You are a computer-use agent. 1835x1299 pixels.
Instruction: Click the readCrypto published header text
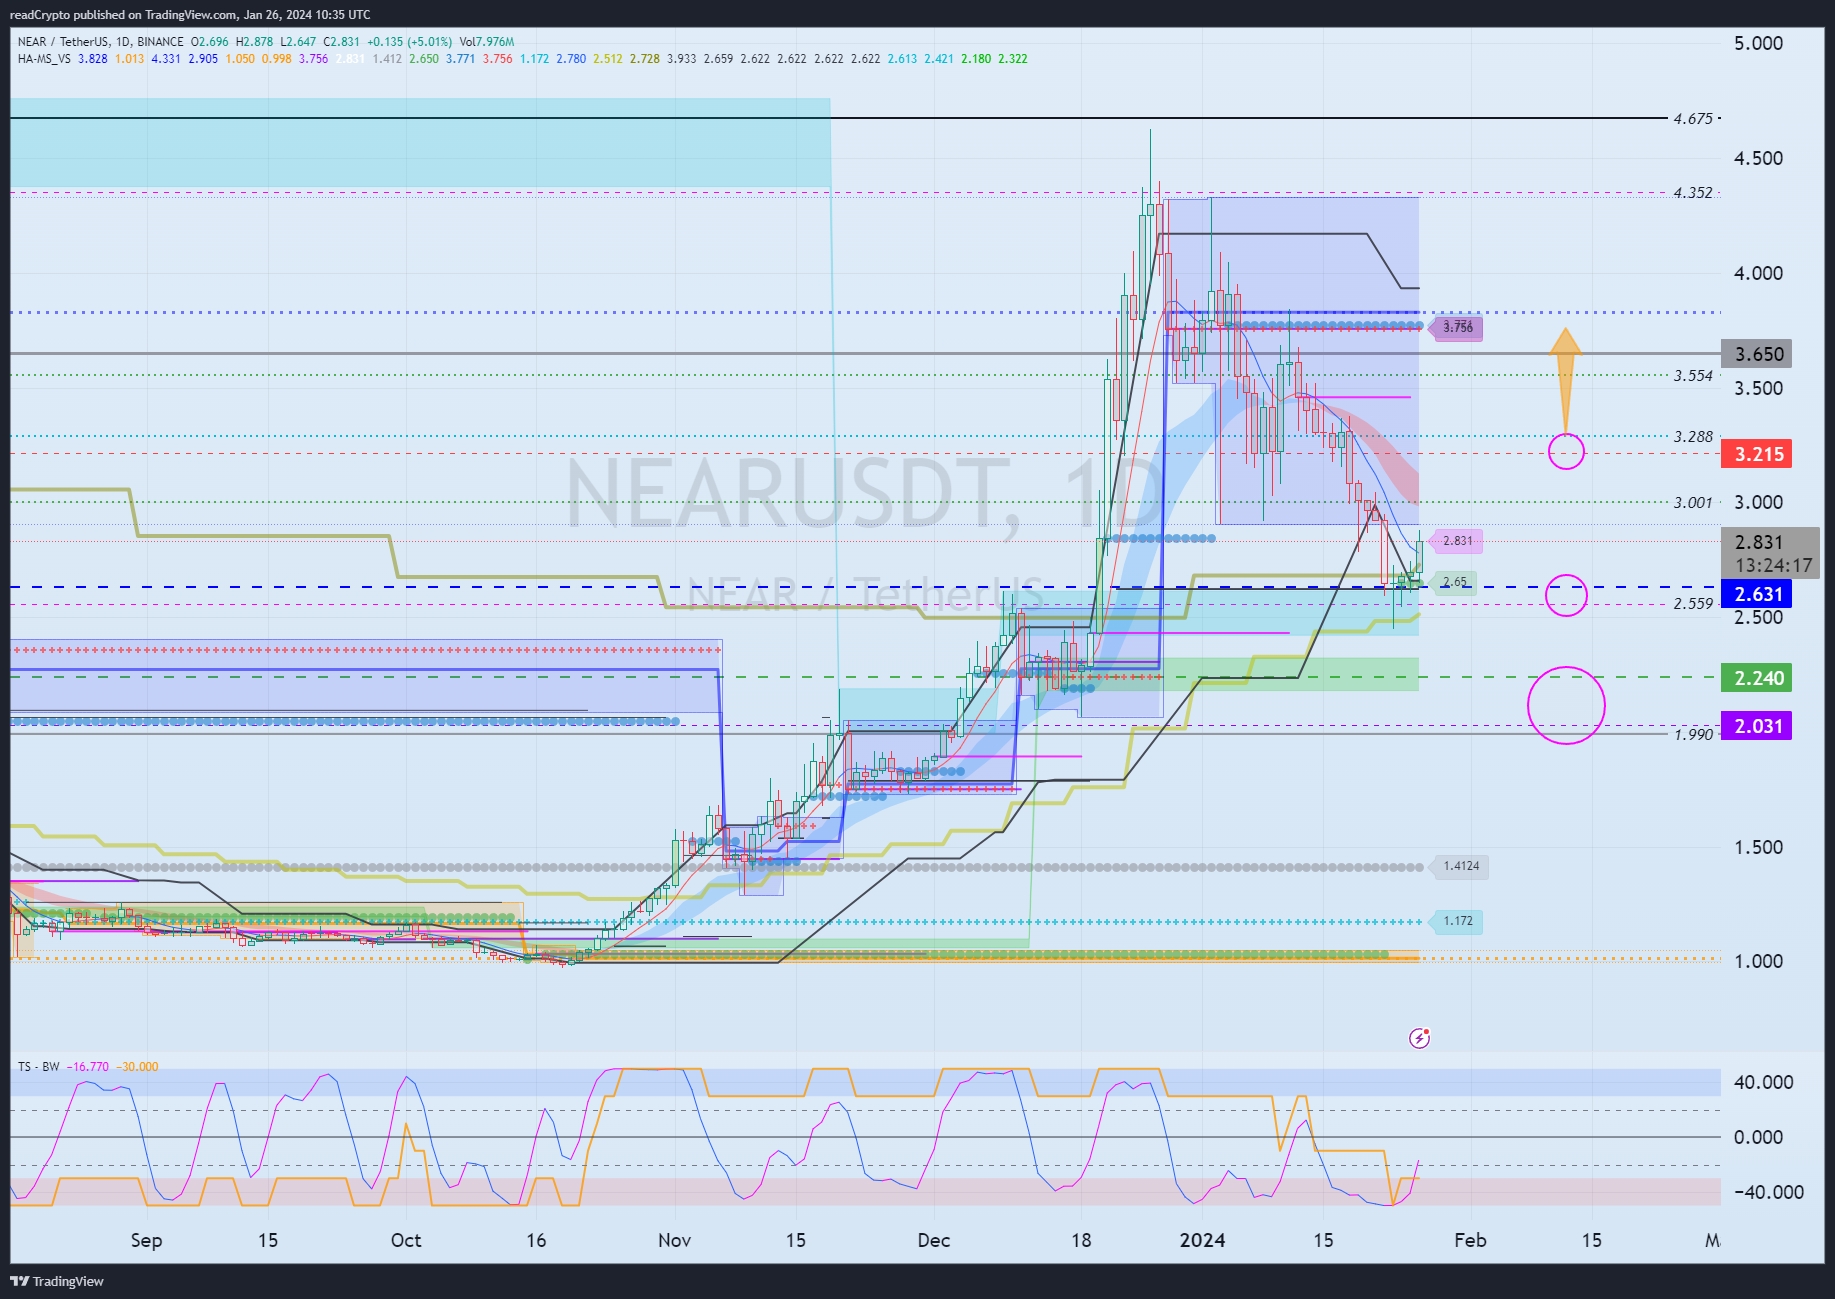[190, 15]
